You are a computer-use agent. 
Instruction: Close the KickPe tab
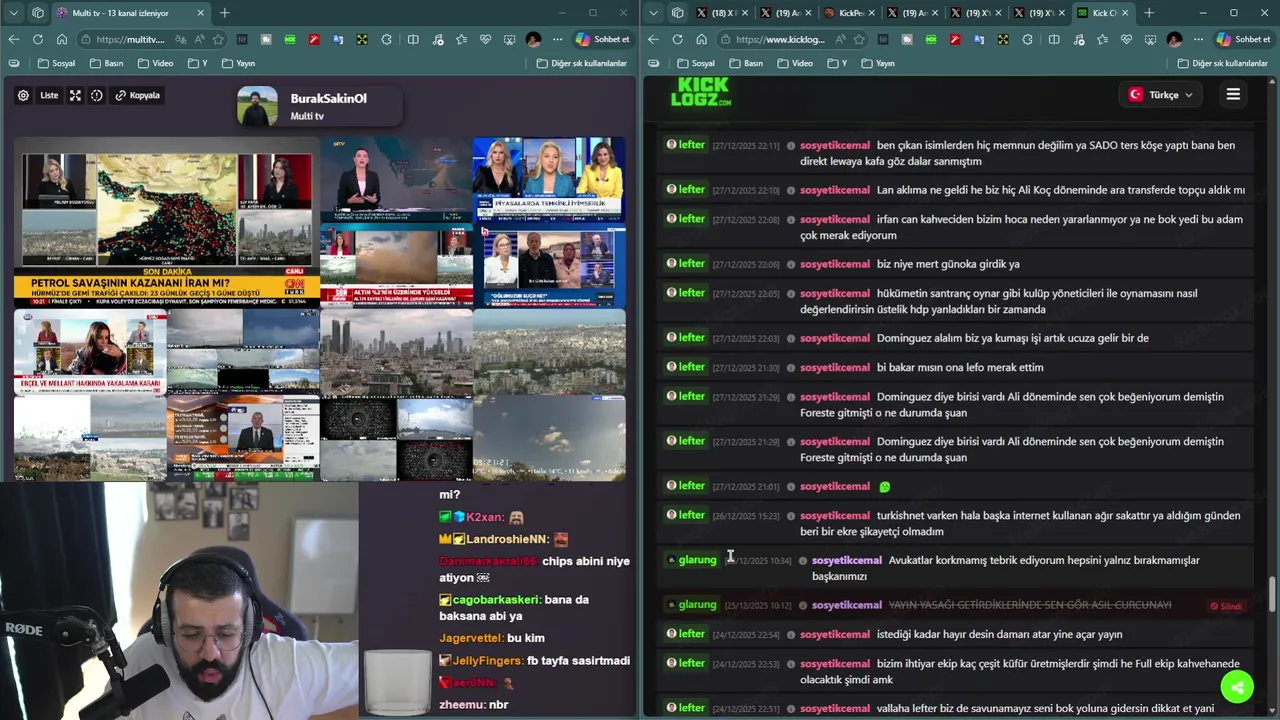coord(873,13)
